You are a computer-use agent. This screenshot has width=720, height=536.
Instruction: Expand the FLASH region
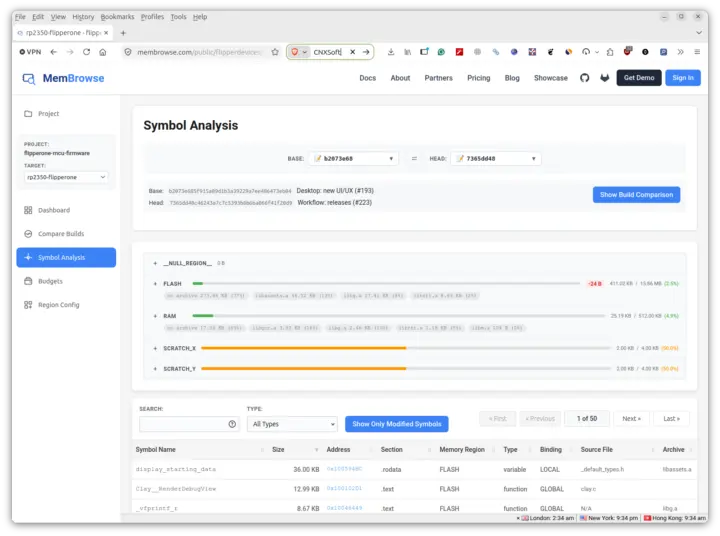pyautogui.click(x=155, y=284)
